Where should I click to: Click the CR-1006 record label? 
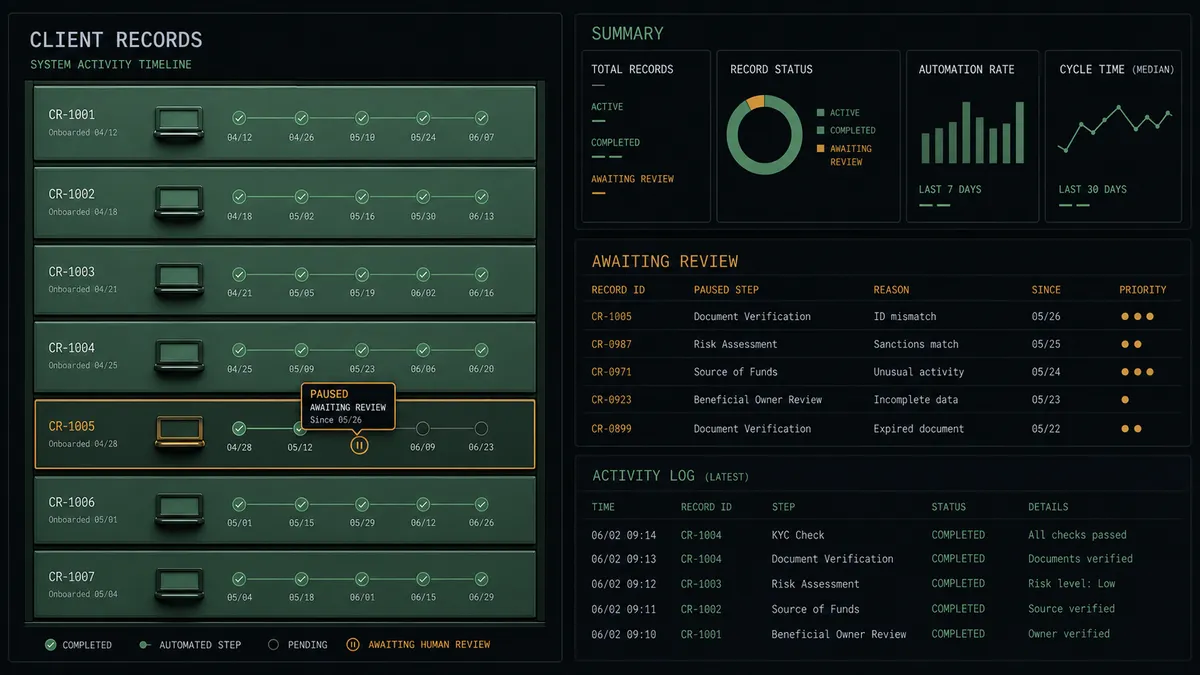[72, 502]
